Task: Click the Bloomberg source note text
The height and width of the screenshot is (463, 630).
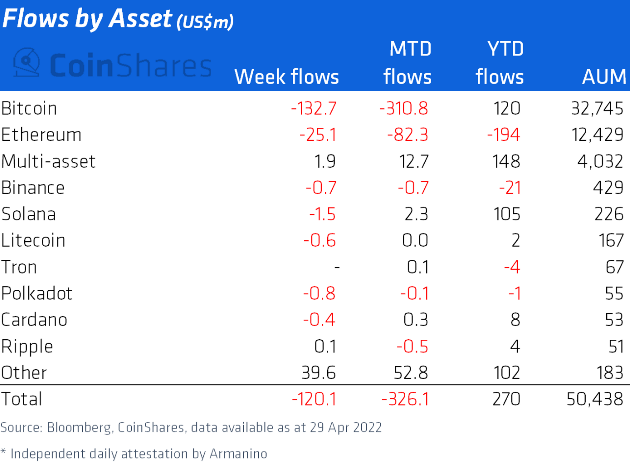Action: (x=191, y=427)
